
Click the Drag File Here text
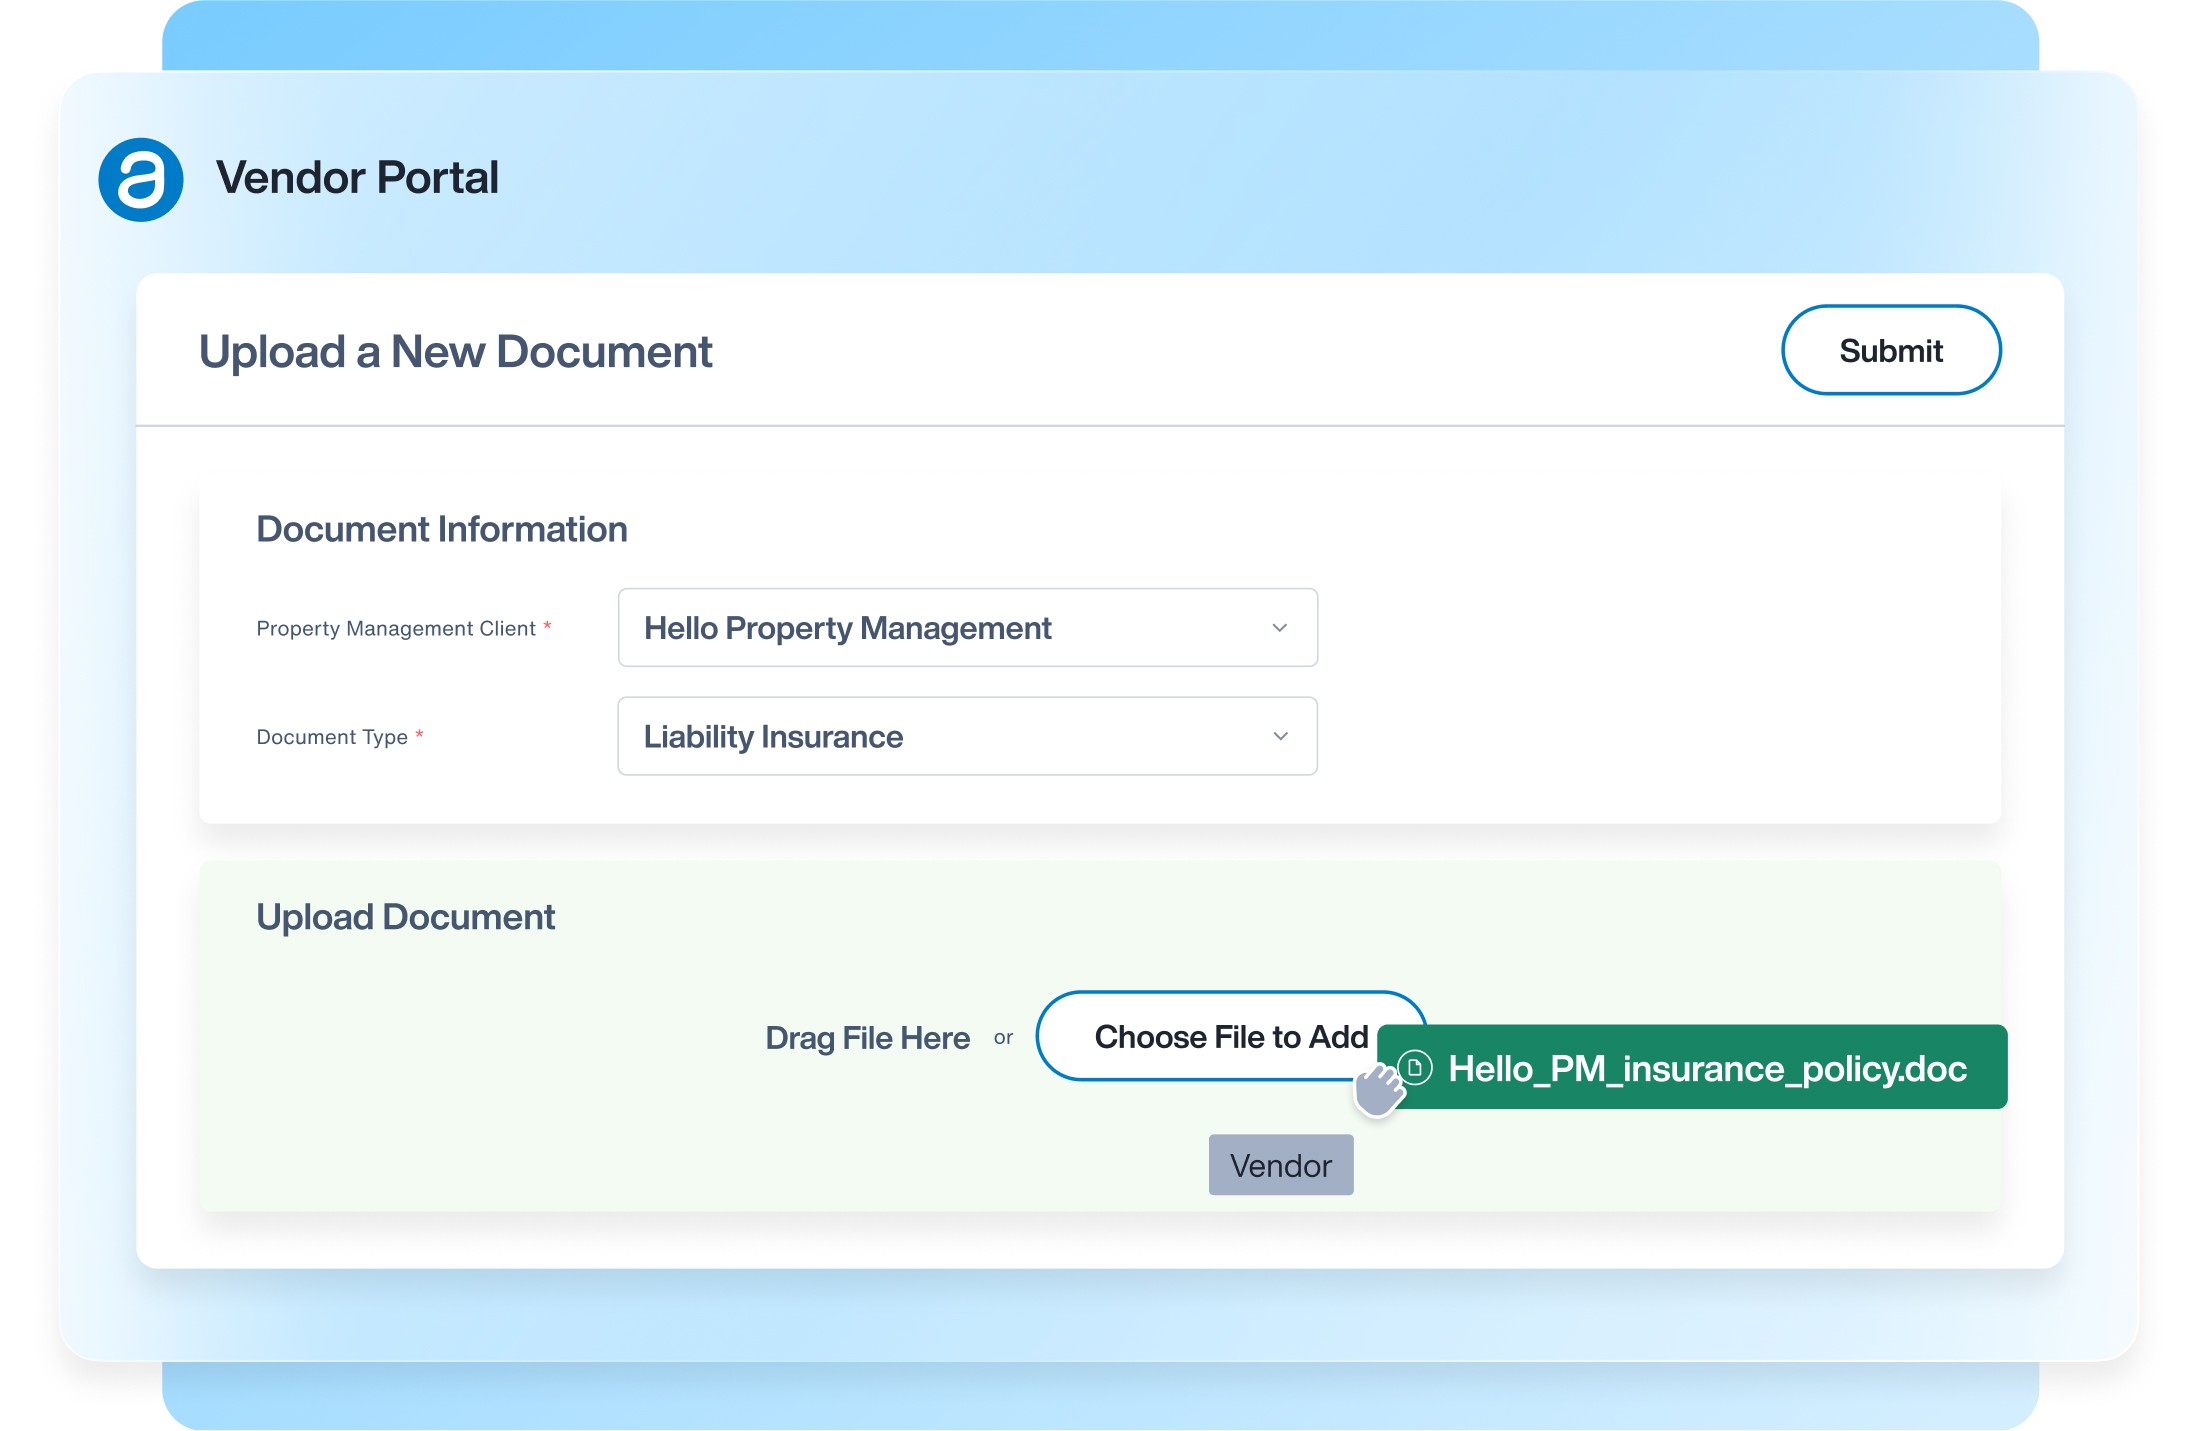coord(867,1038)
